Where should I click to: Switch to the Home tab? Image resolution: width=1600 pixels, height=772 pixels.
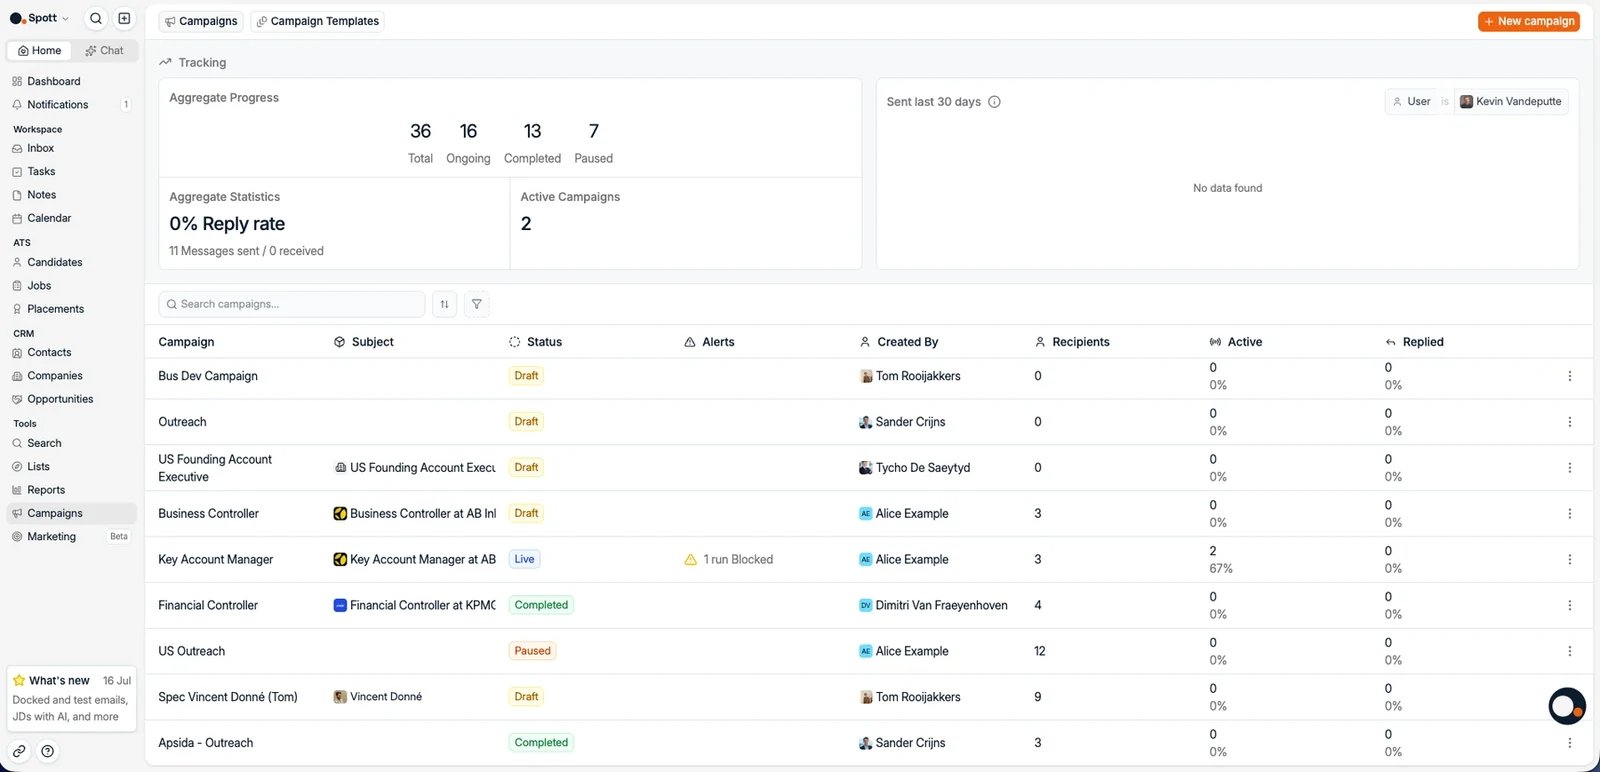click(40, 50)
